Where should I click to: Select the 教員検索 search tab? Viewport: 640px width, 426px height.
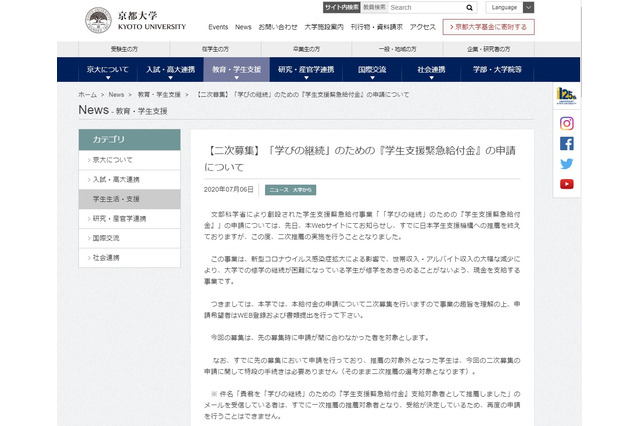tap(374, 7)
